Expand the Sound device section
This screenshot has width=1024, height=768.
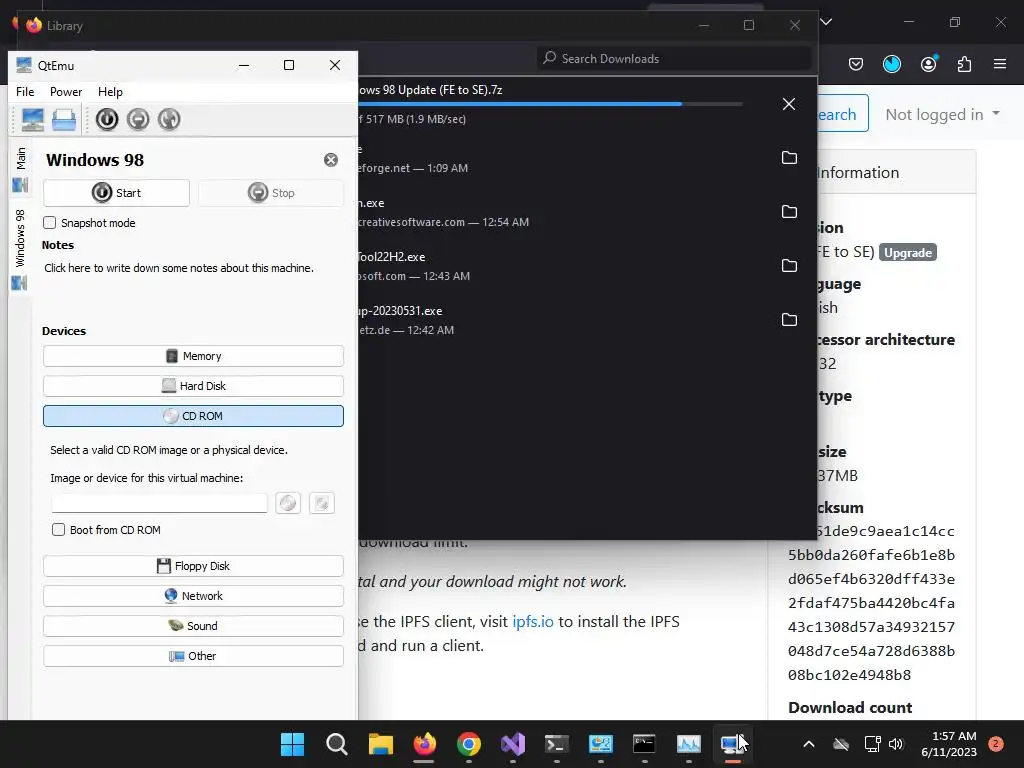click(x=193, y=626)
